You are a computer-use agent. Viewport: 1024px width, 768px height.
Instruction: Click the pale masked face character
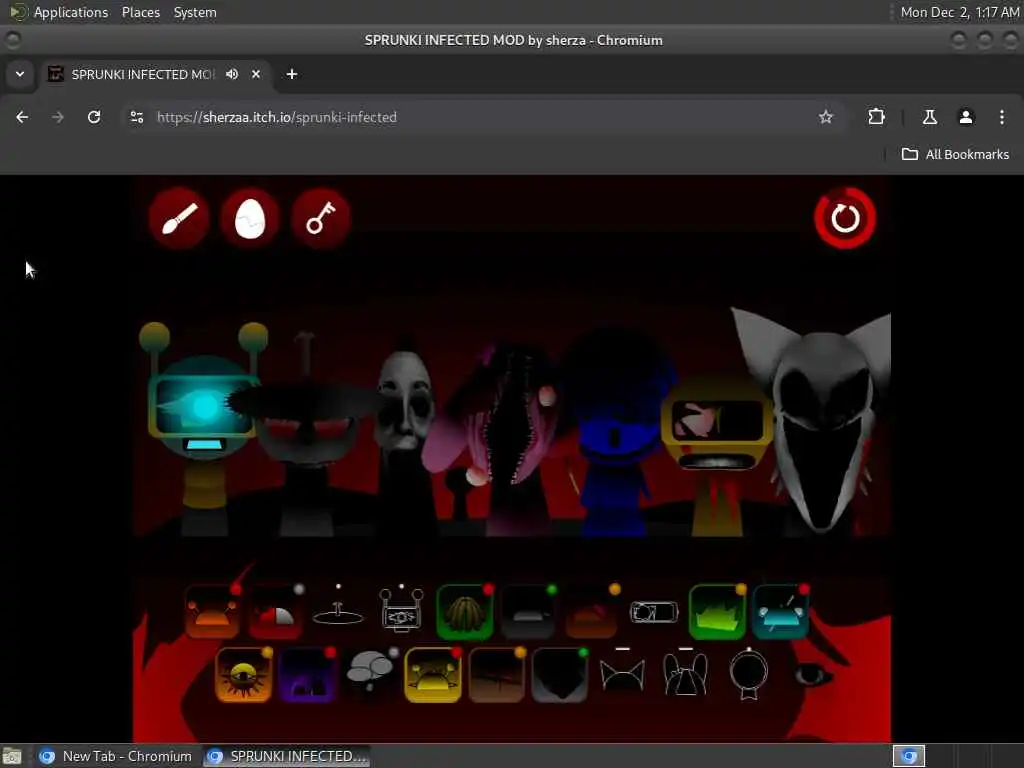point(406,438)
